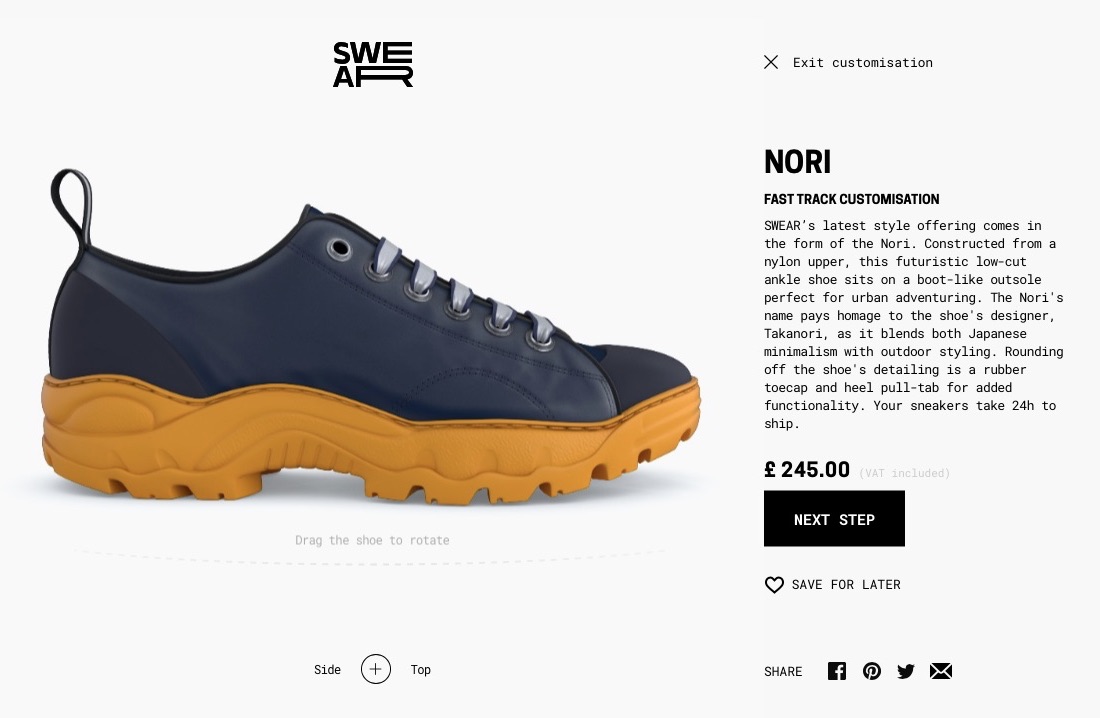Share the shoe via email envelope icon

[x=941, y=671]
